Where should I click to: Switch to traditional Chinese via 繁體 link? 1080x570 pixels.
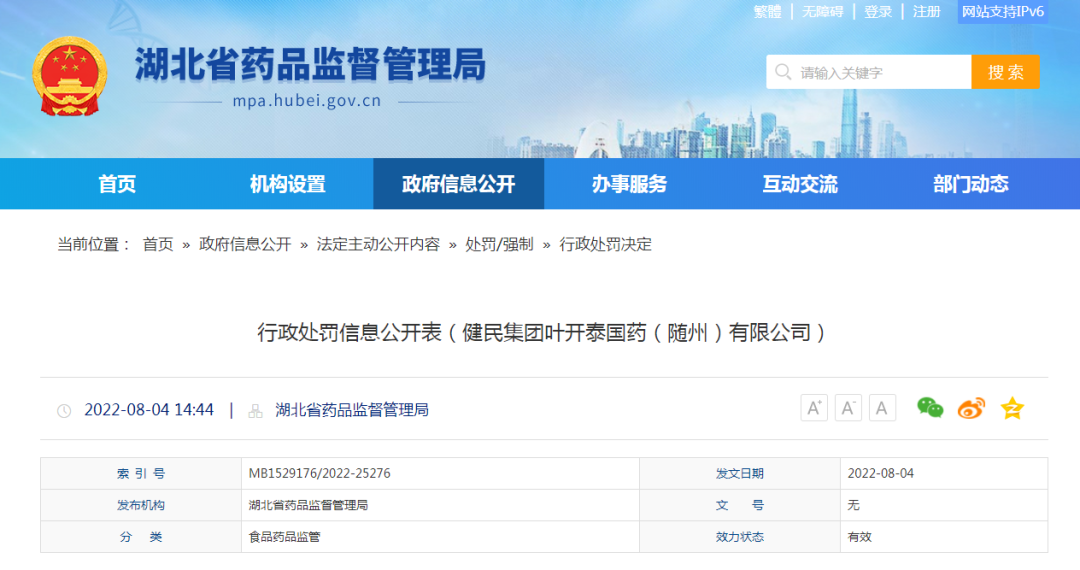click(x=767, y=12)
